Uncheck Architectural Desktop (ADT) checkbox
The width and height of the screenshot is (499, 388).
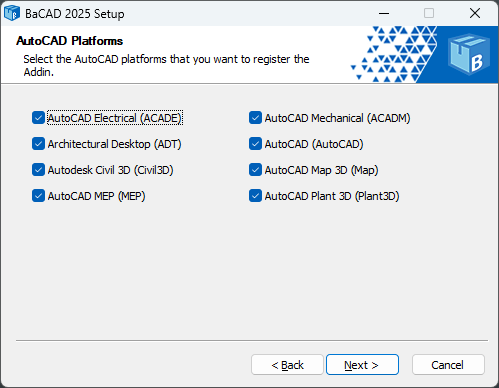(x=38, y=144)
